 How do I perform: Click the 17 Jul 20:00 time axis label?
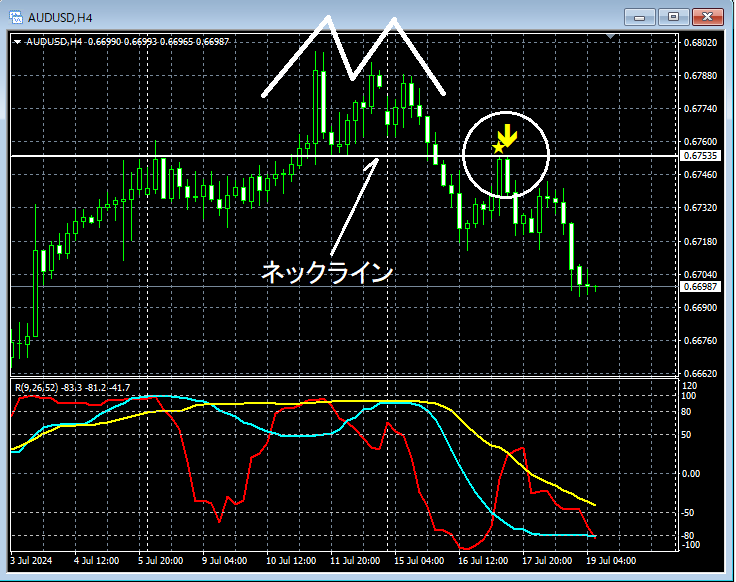[x=547, y=560]
